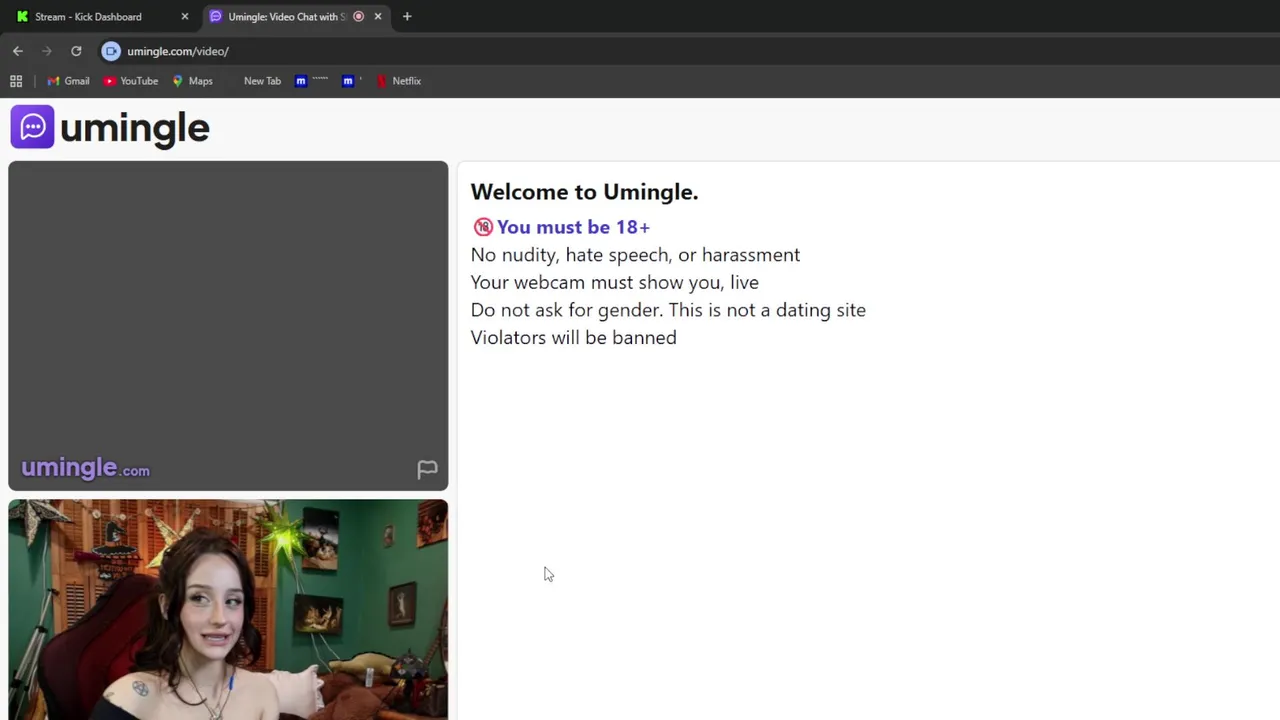This screenshot has height=720, width=1280.
Task: Select the Umingle Video Chat tab
Action: [x=285, y=16]
